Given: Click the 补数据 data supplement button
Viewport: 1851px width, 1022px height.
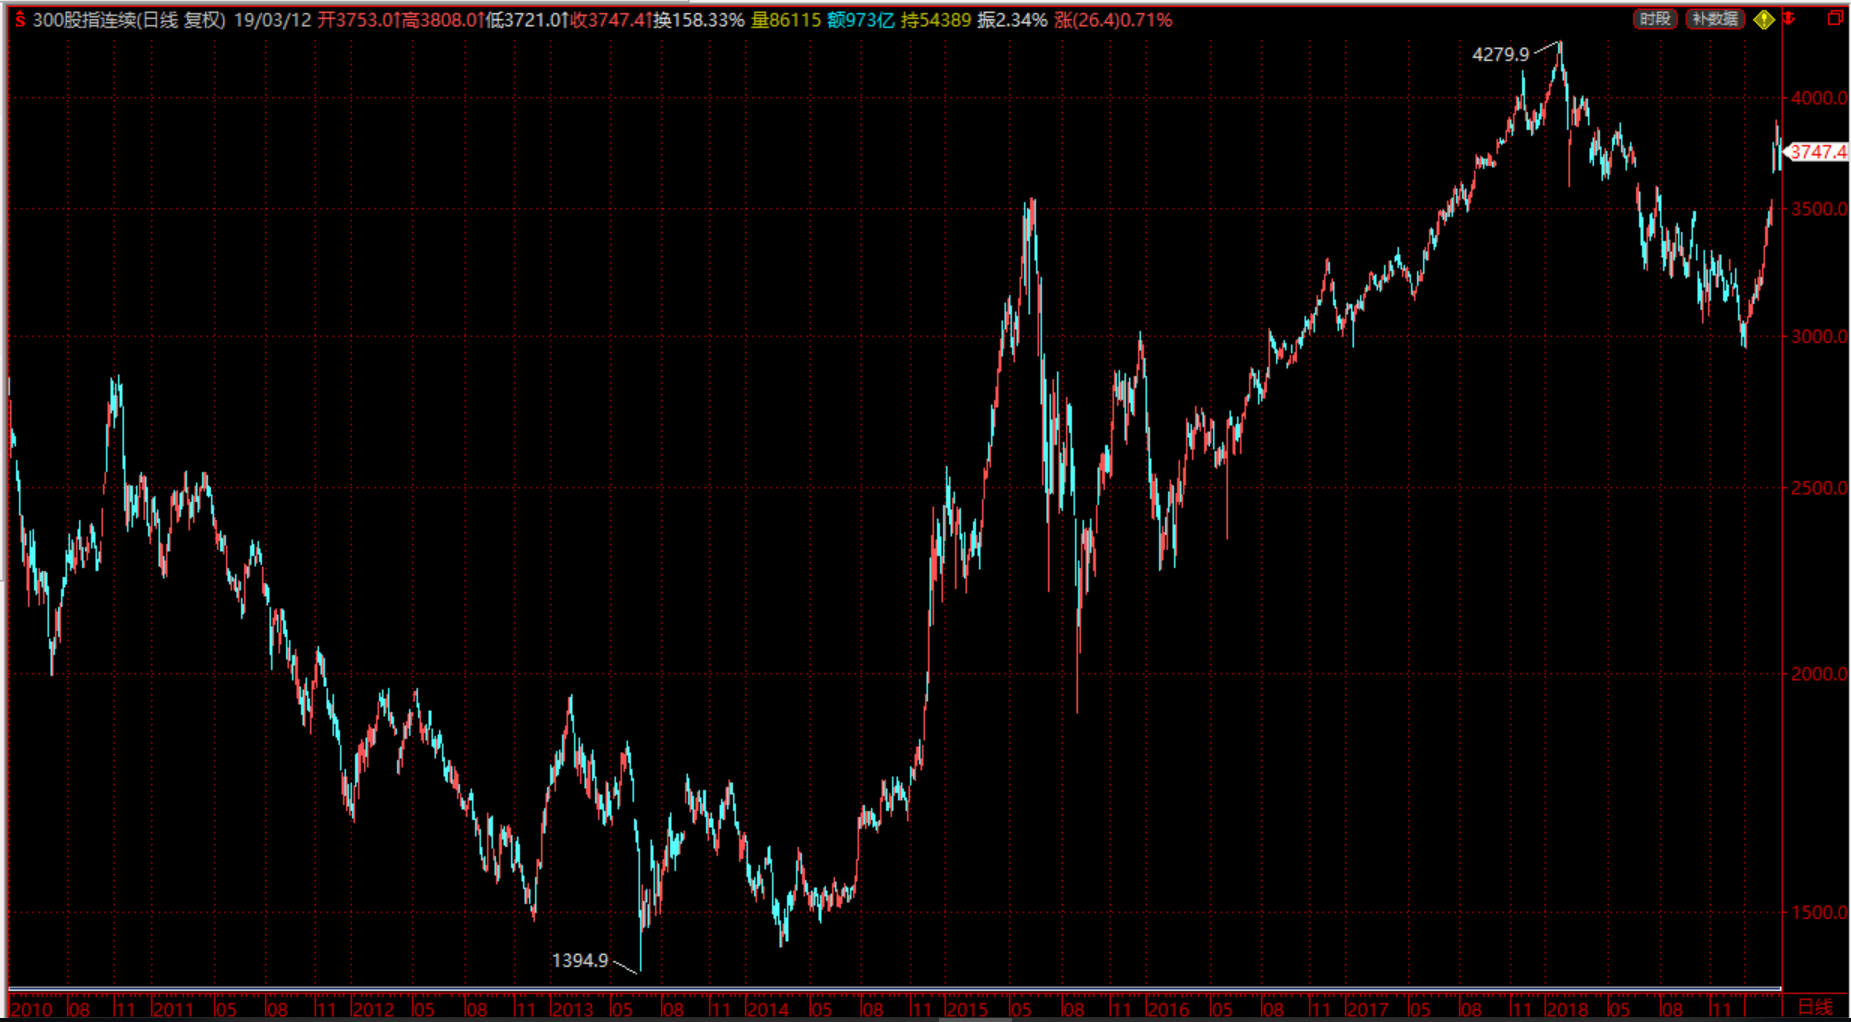Looking at the screenshot, I should (1715, 19).
